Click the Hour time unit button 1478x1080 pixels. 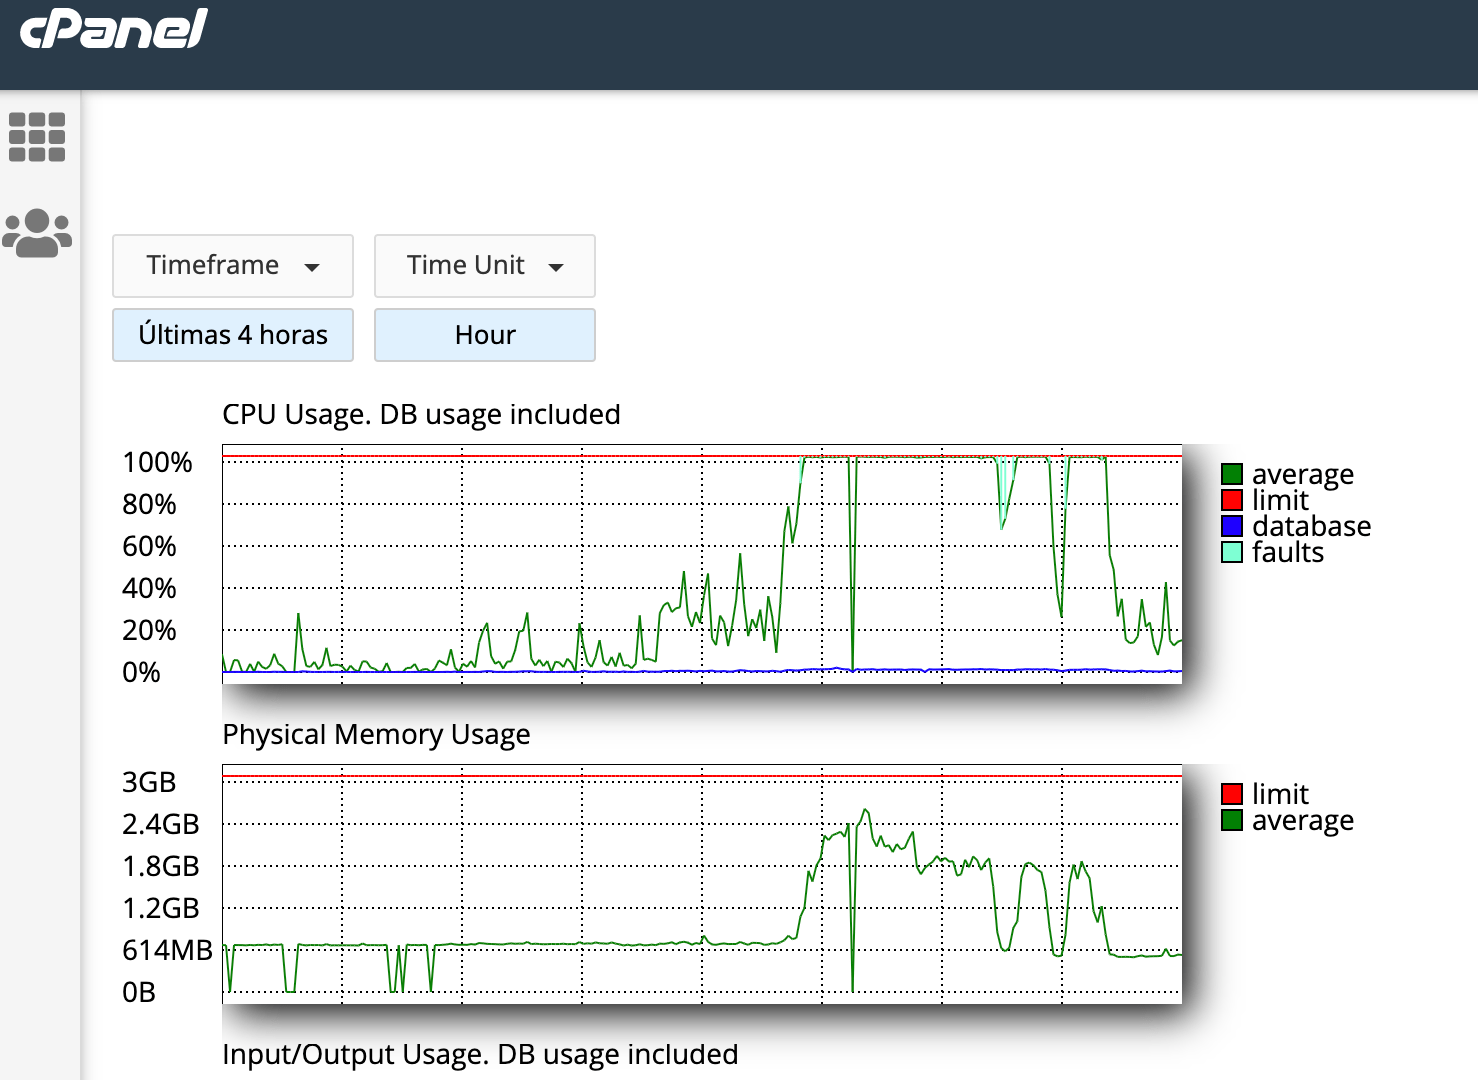point(485,335)
